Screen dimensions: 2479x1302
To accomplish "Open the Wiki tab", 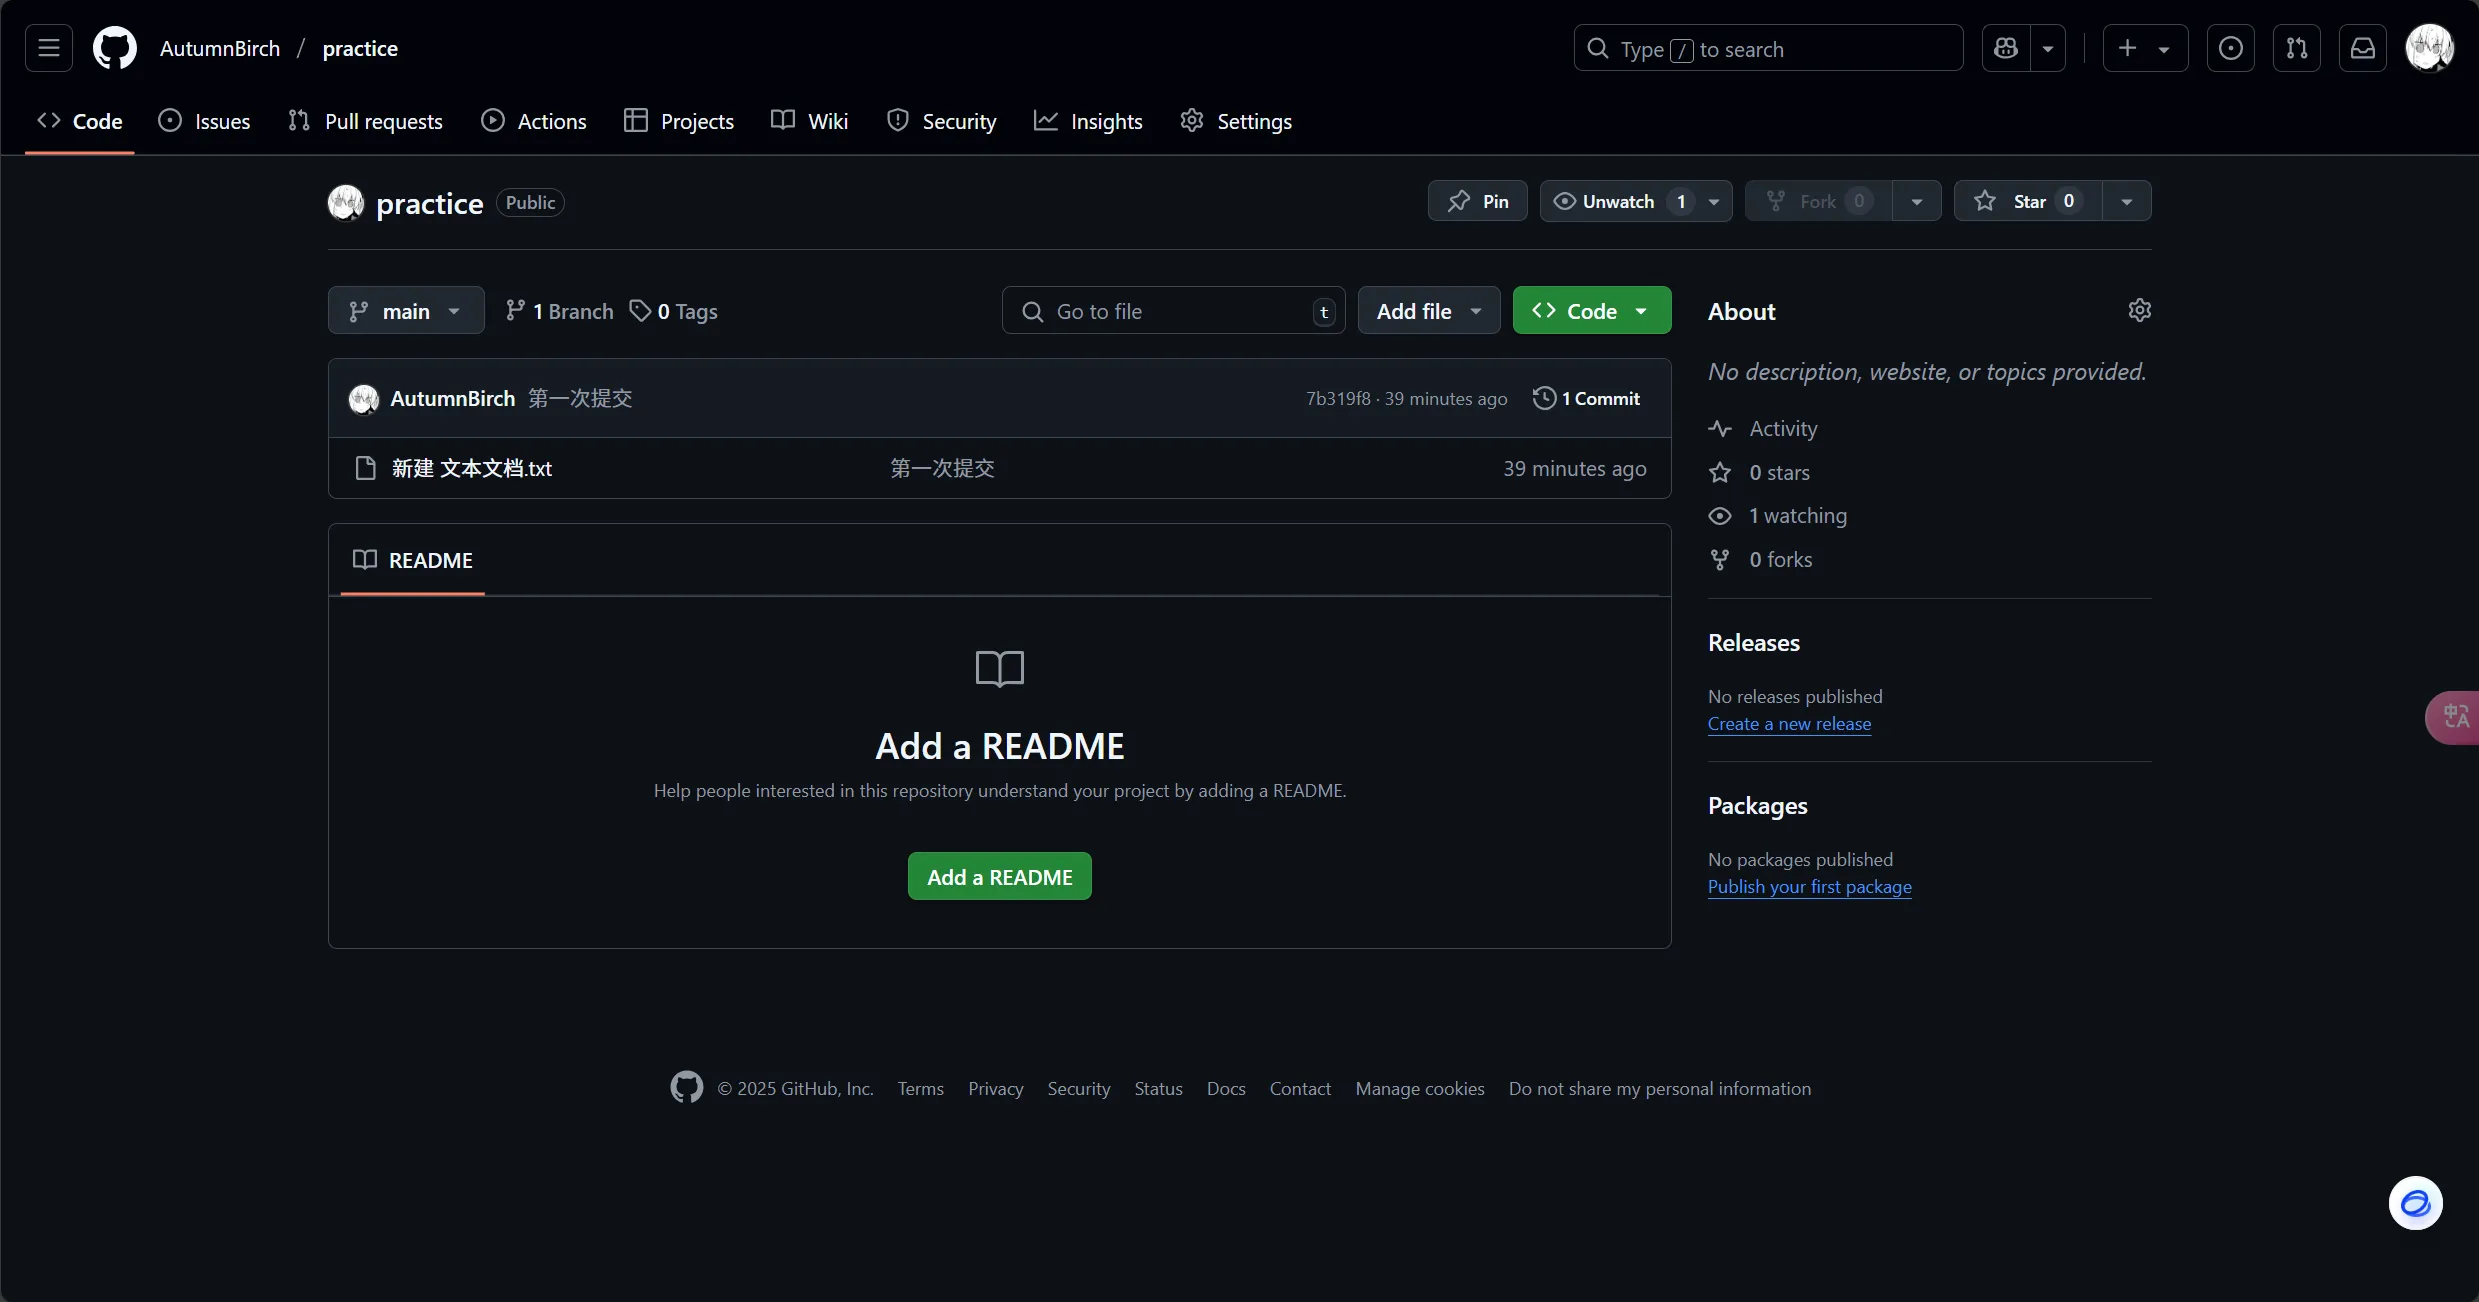I will click(810, 121).
